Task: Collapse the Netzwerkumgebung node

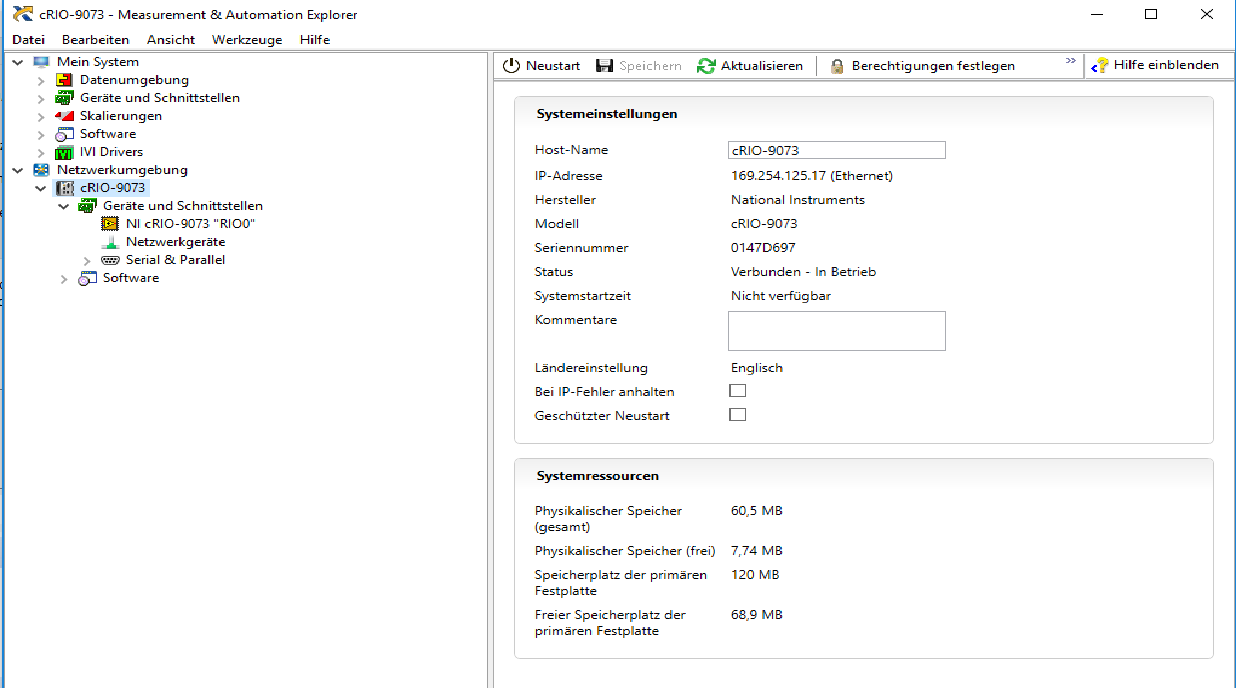Action: click(18, 170)
